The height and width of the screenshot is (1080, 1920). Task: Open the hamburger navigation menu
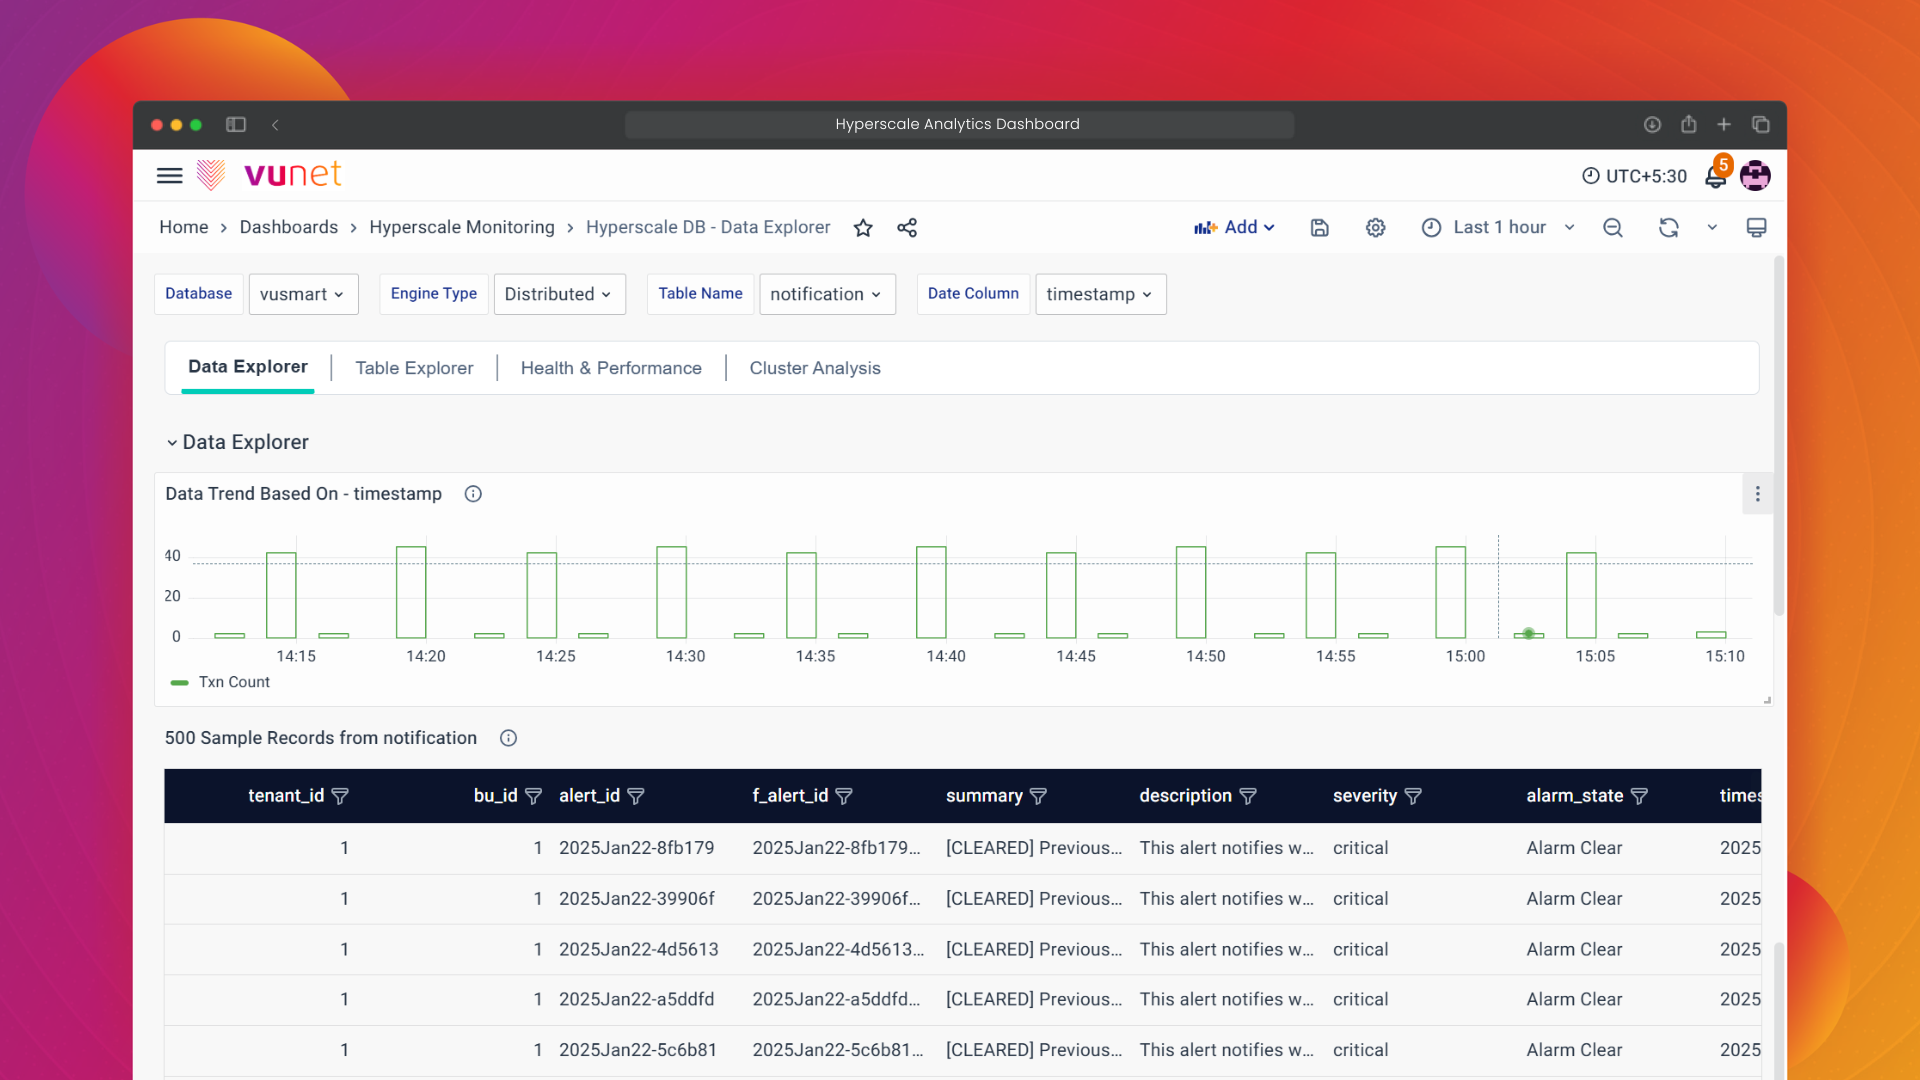(169, 176)
